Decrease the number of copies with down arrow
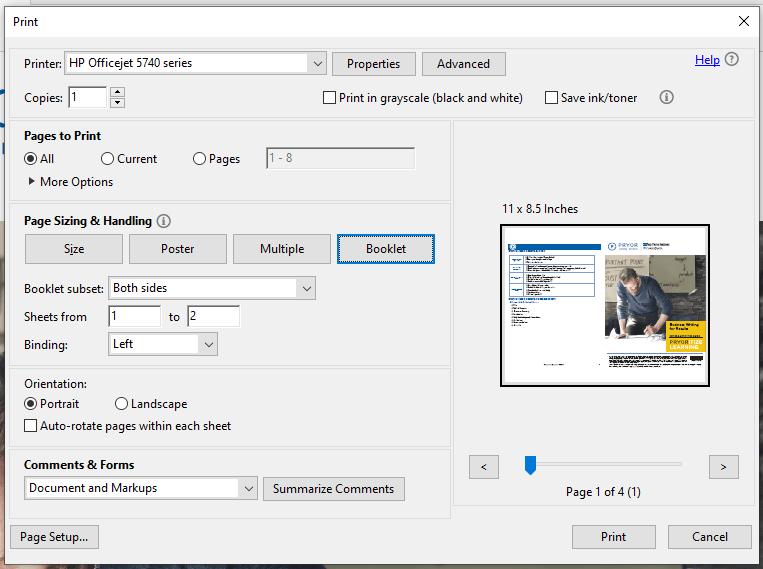The image size is (763, 569). (117, 102)
